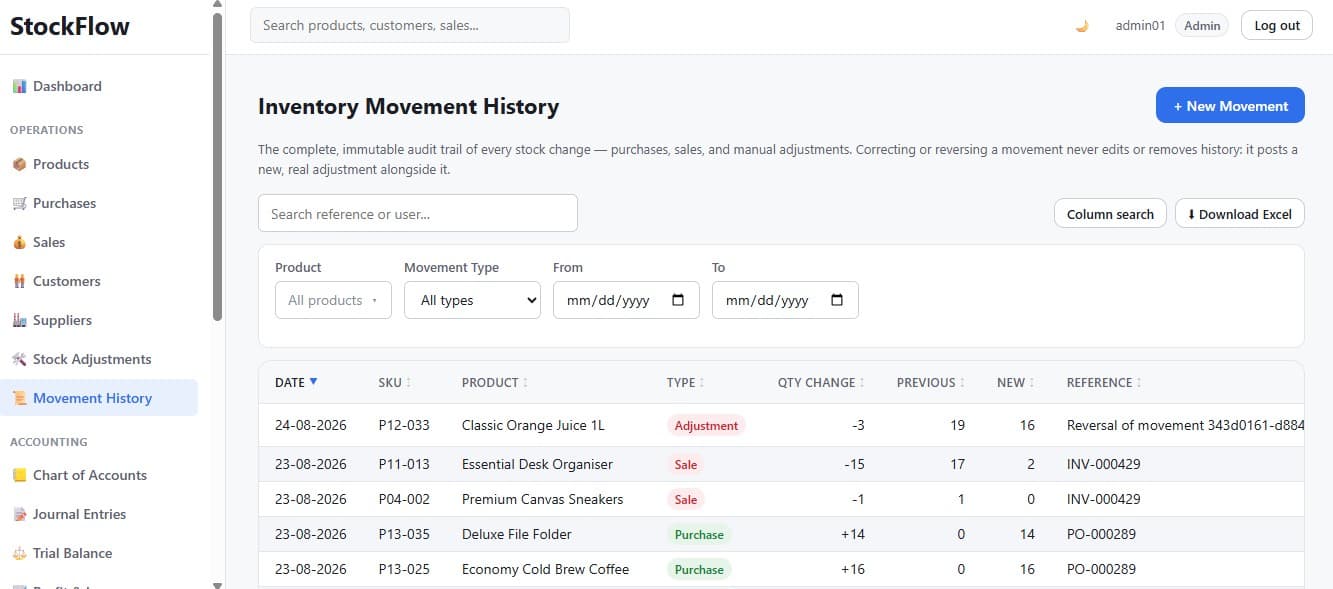Click the sidebar scroll up arrow
The height and width of the screenshot is (589, 1333).
(x=218, y=5)
